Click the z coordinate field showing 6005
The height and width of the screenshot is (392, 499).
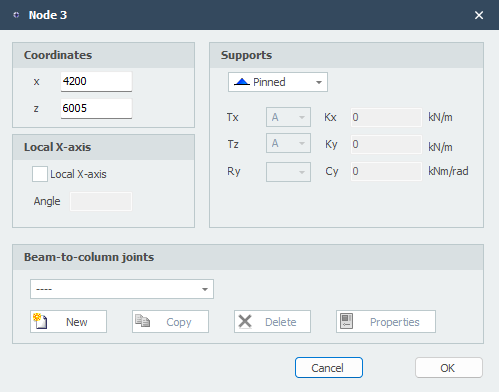(96, 108)
